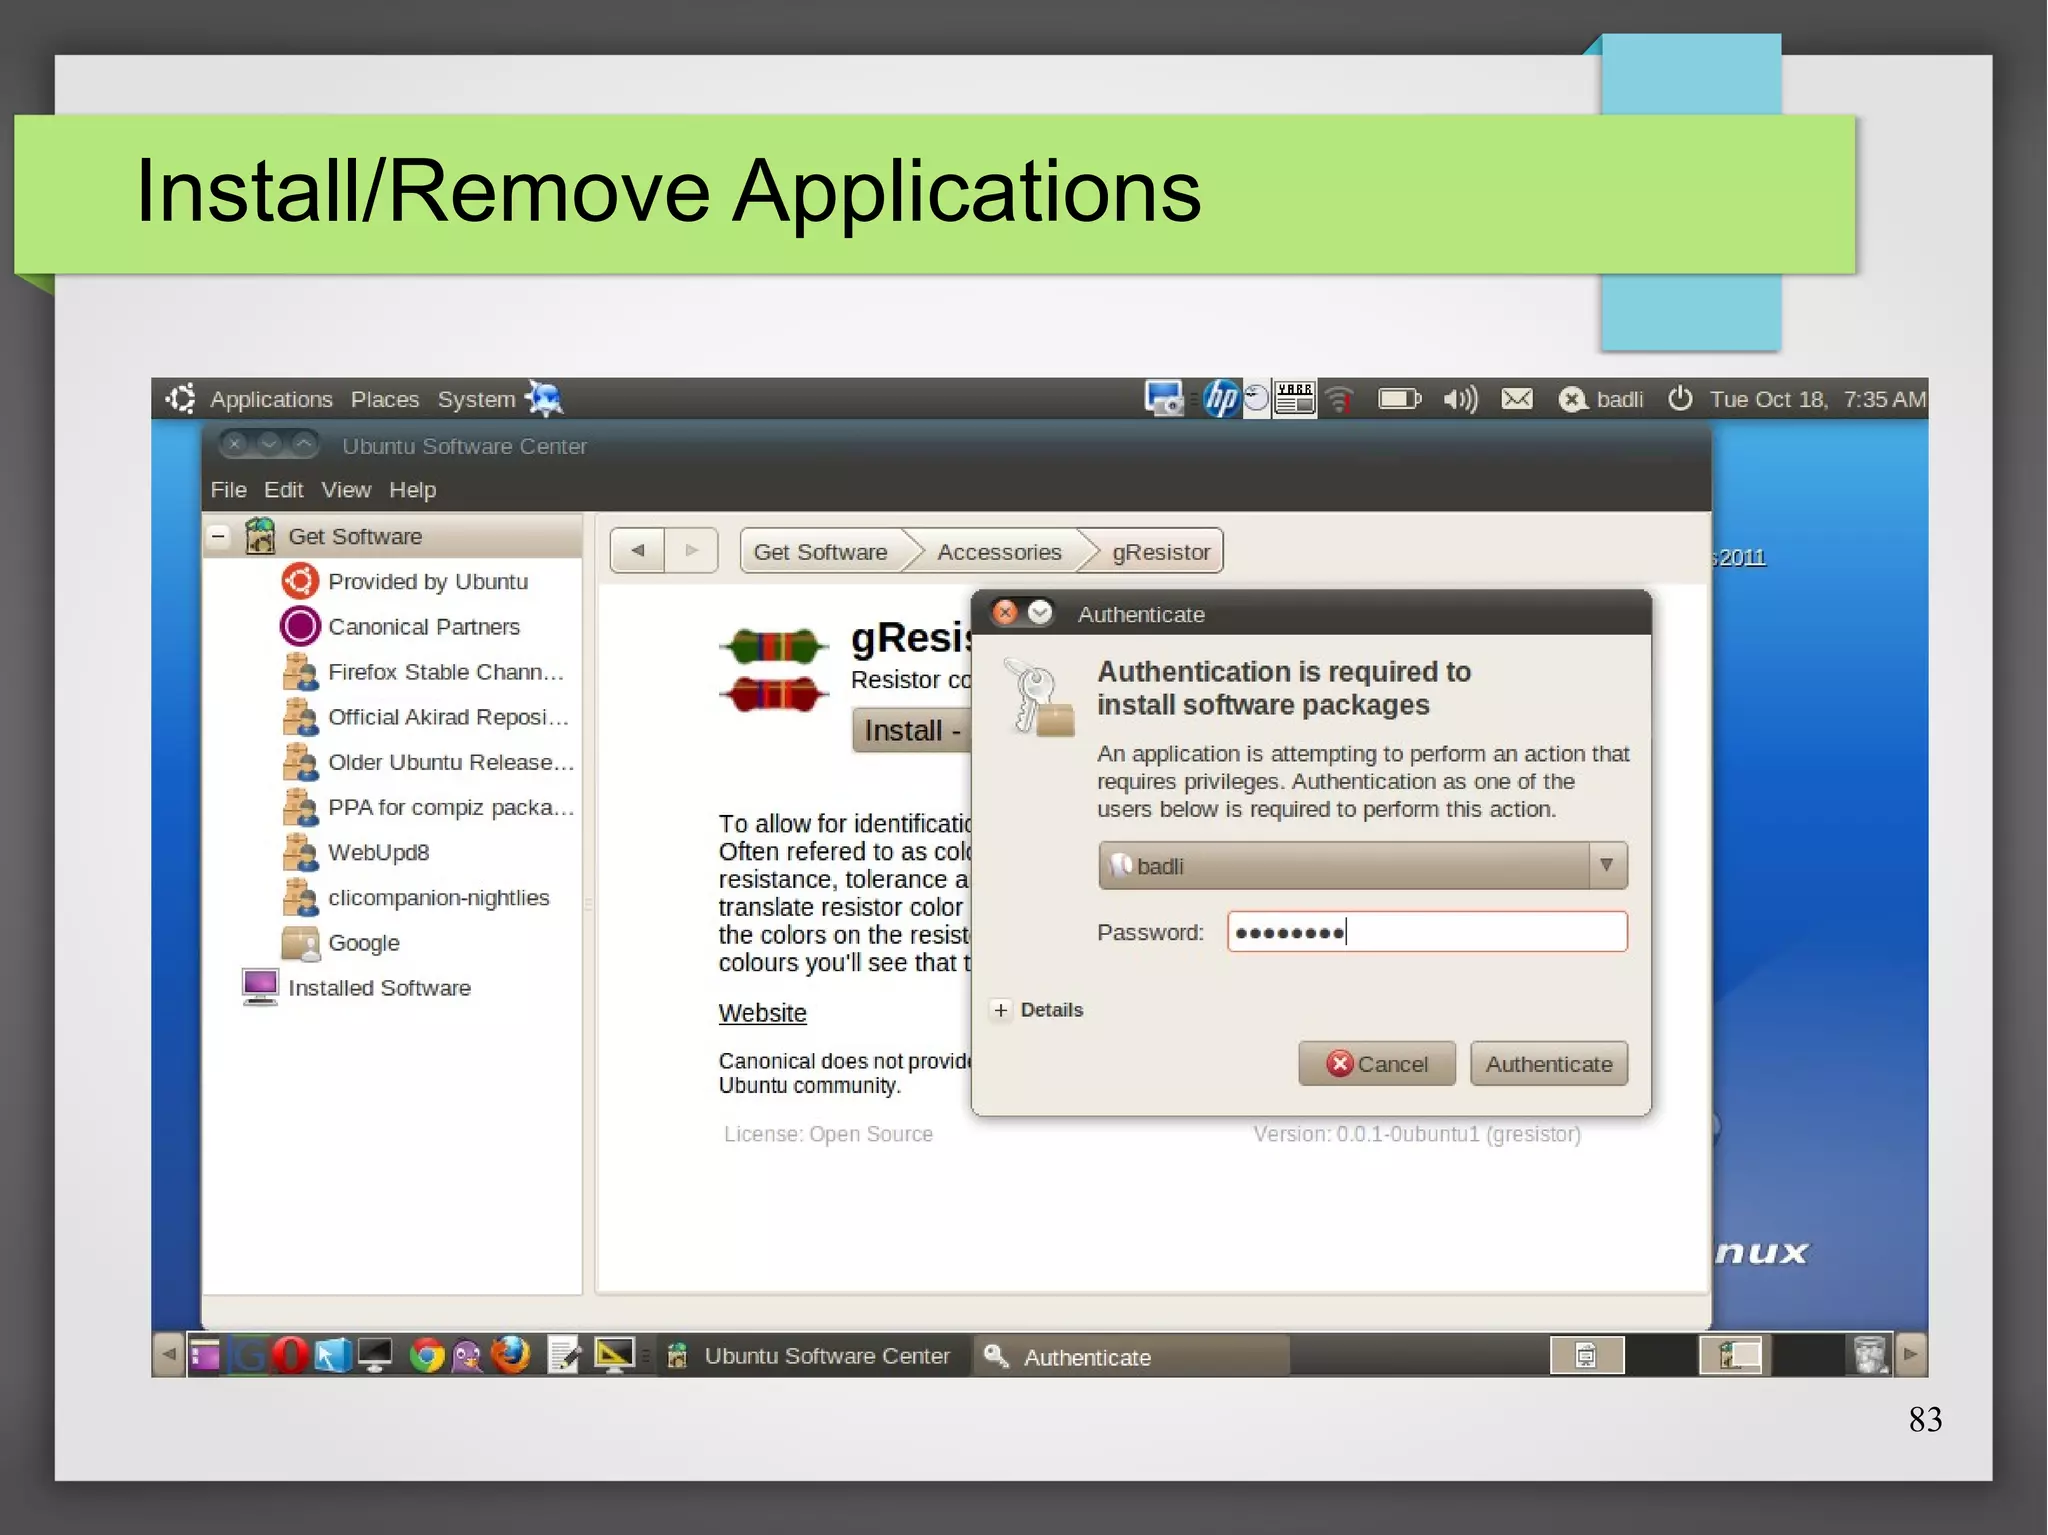The width and height of the screenshot is (2048, 1535).
Task: Switch to Ubuntu Software Center taskbar window
Action: (812, 1356)
